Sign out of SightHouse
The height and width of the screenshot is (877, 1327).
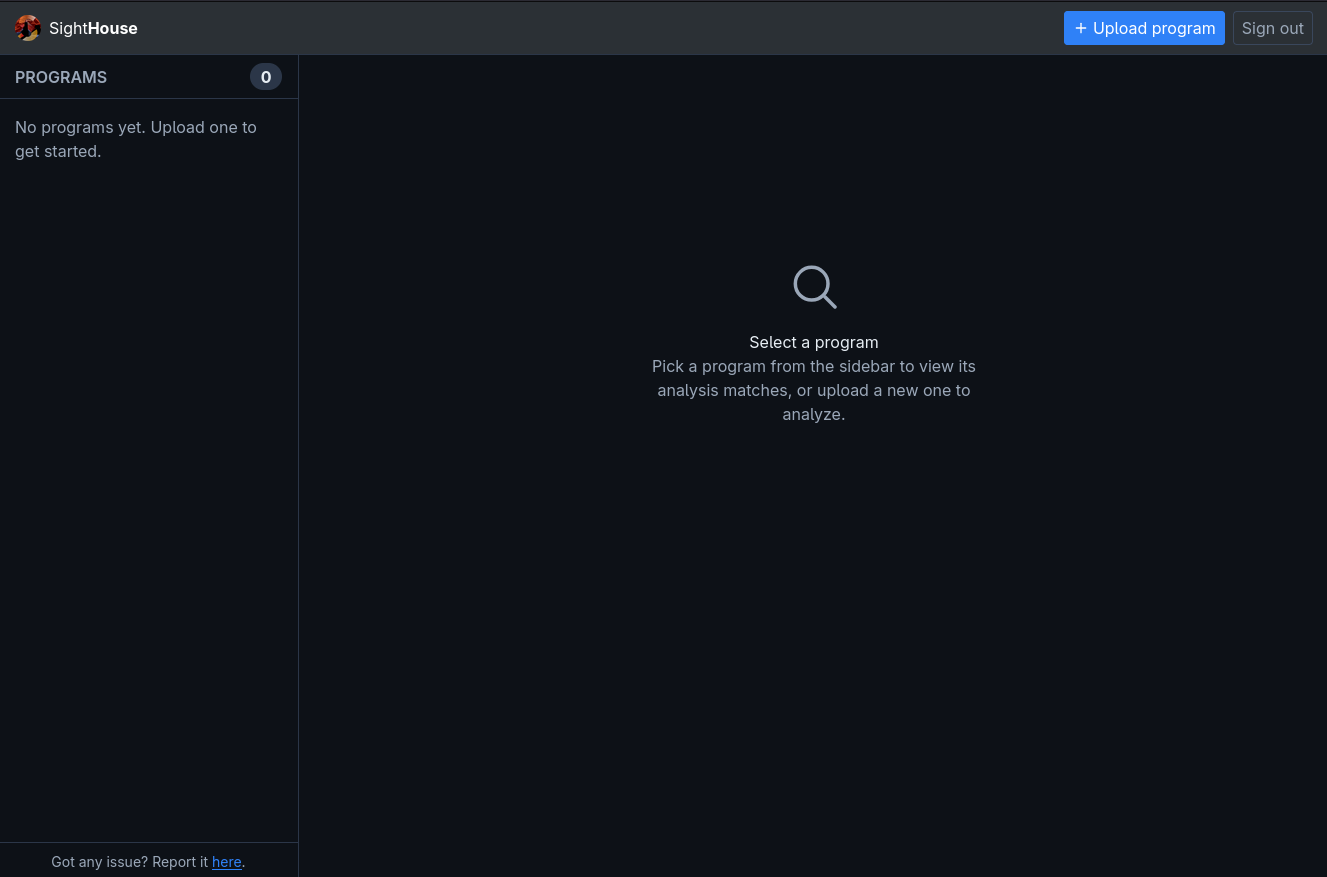coord(1272,28)
